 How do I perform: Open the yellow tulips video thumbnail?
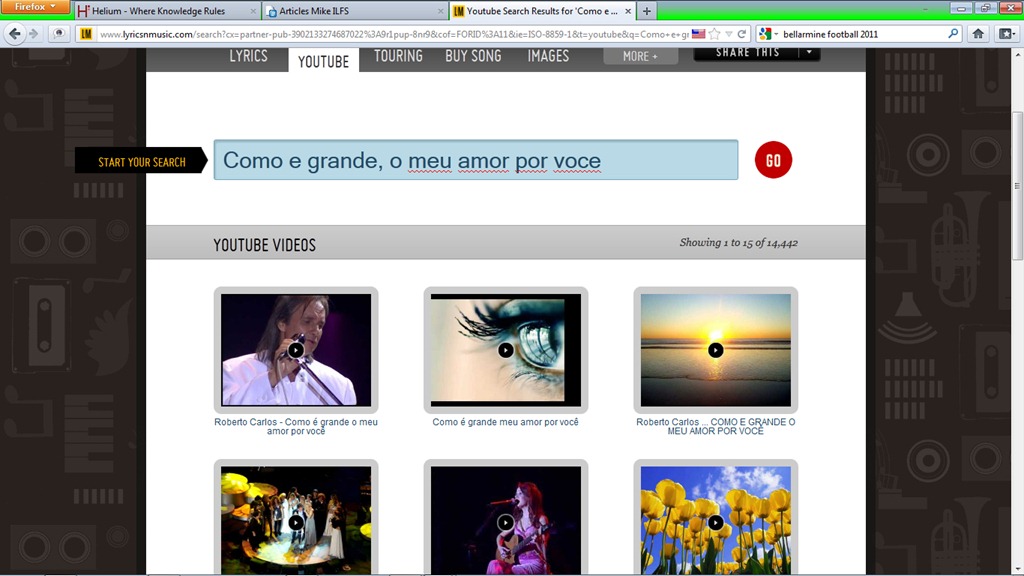coord(716,521)
